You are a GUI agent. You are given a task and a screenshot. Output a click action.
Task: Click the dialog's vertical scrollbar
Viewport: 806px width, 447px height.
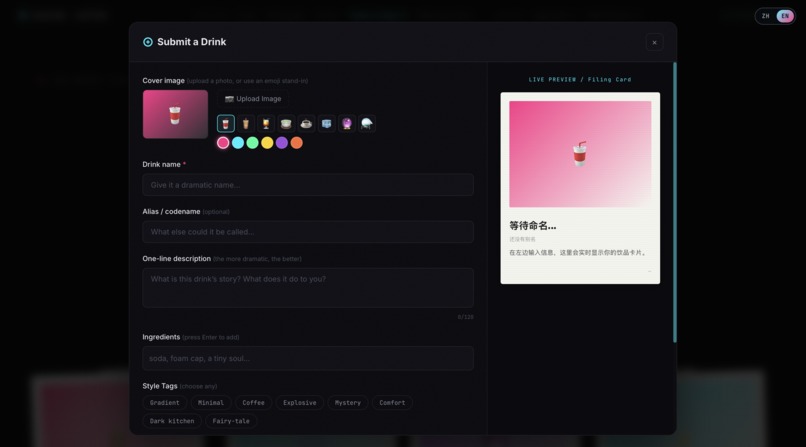pyautogui.click(x=675, y=202)
